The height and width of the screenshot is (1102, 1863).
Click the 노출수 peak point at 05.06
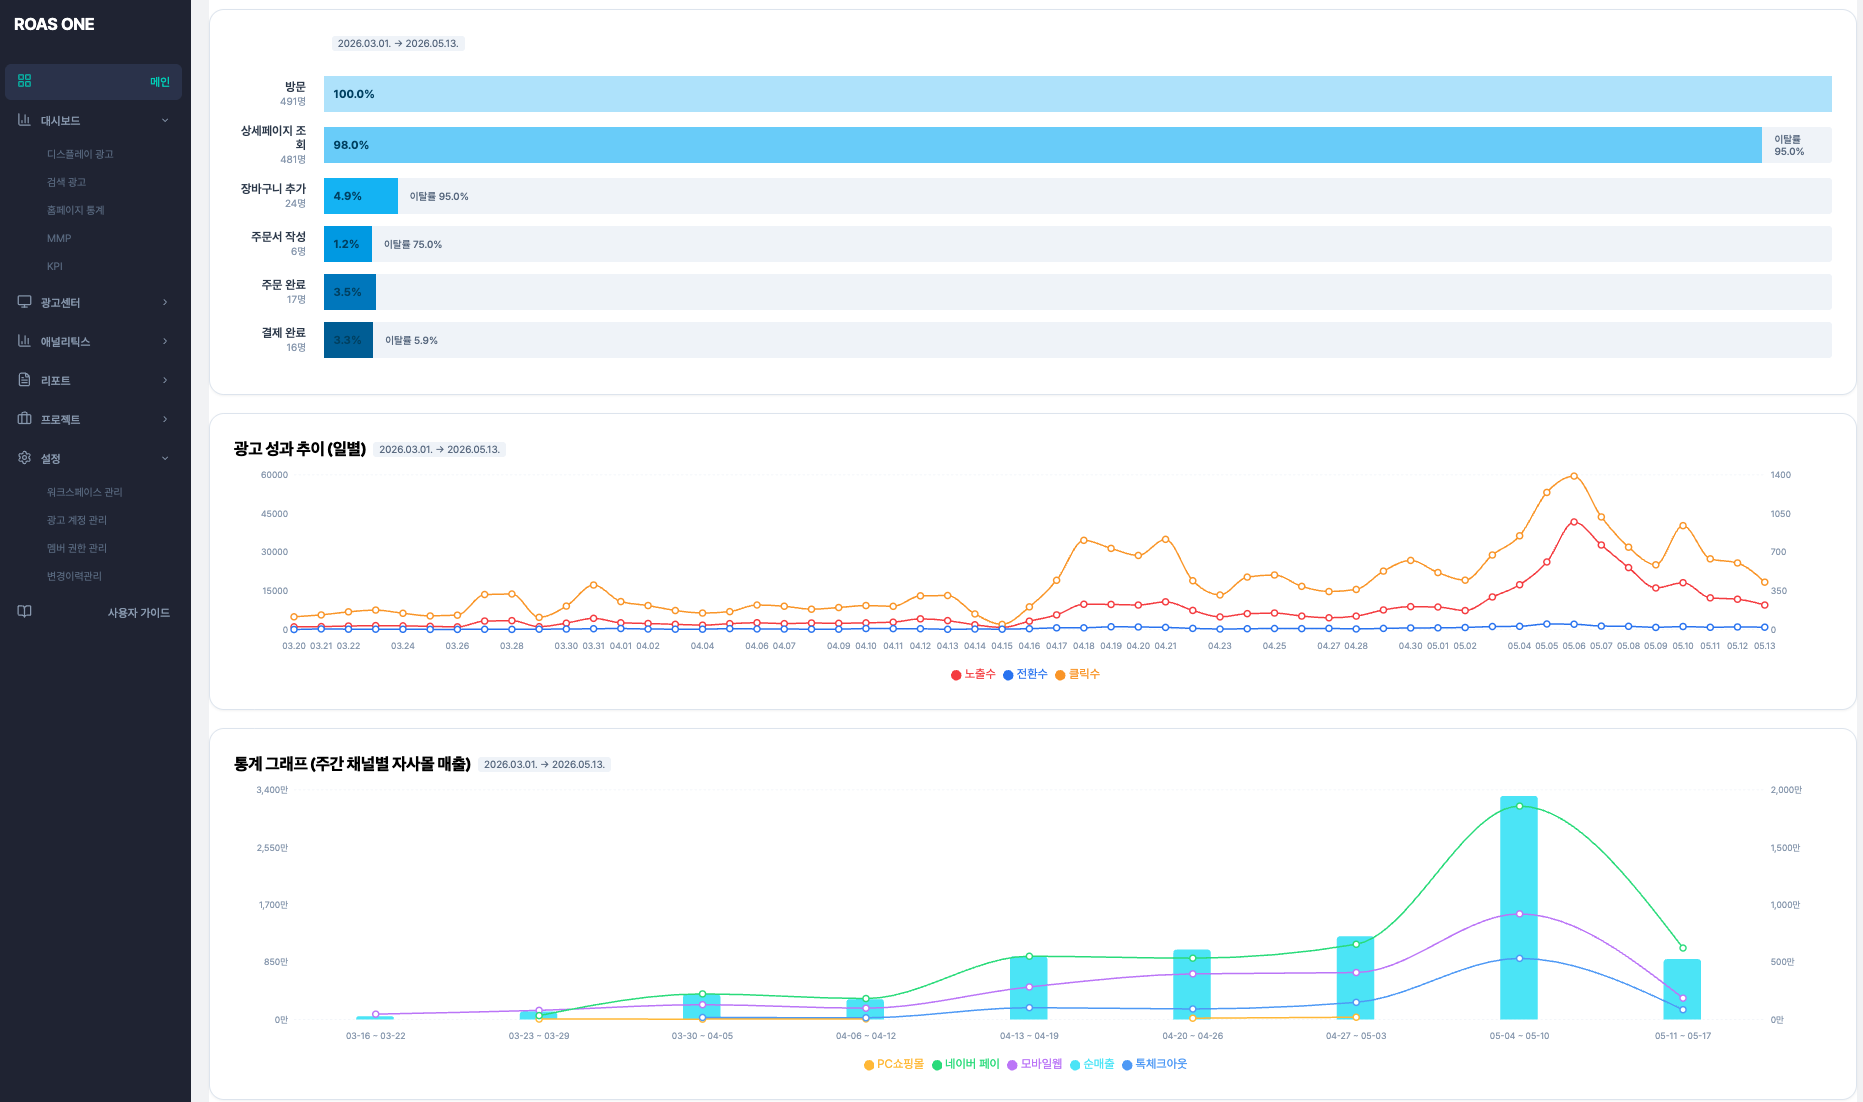click(x=1574, y=522)
